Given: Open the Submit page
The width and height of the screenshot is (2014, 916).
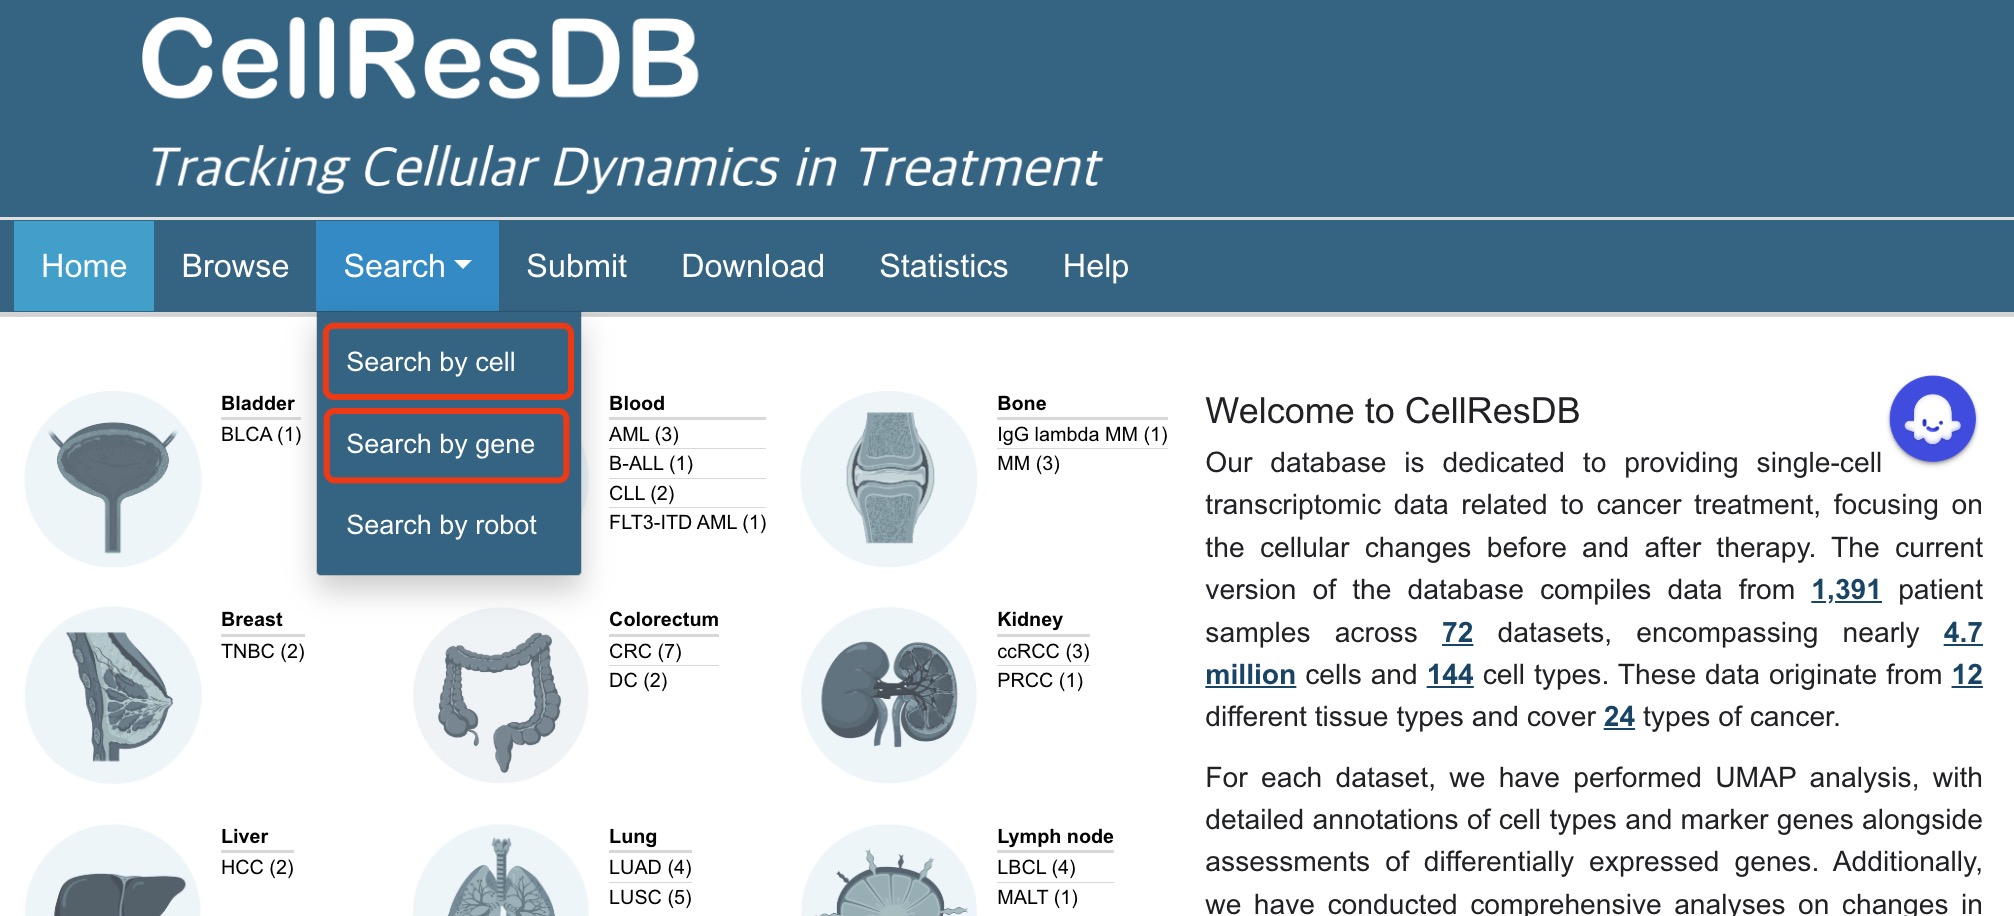Looking at the screenshot, I should [x=577, y=266].
